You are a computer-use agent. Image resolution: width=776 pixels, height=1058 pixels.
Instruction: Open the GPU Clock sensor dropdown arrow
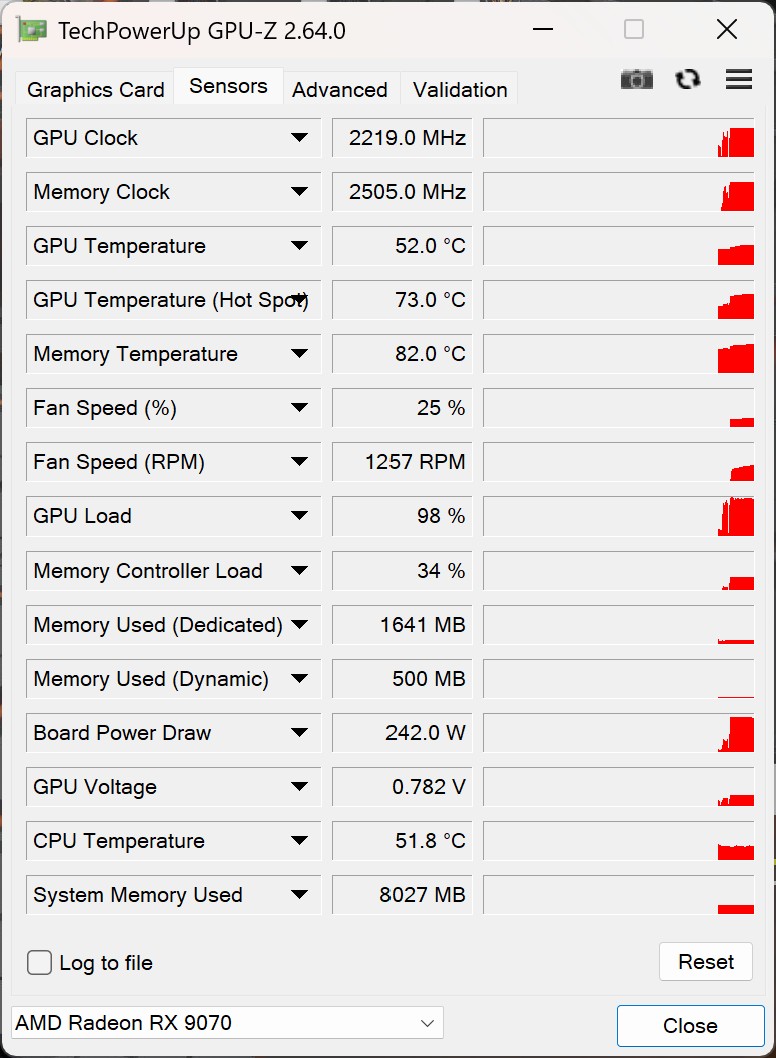pos(299,138)
